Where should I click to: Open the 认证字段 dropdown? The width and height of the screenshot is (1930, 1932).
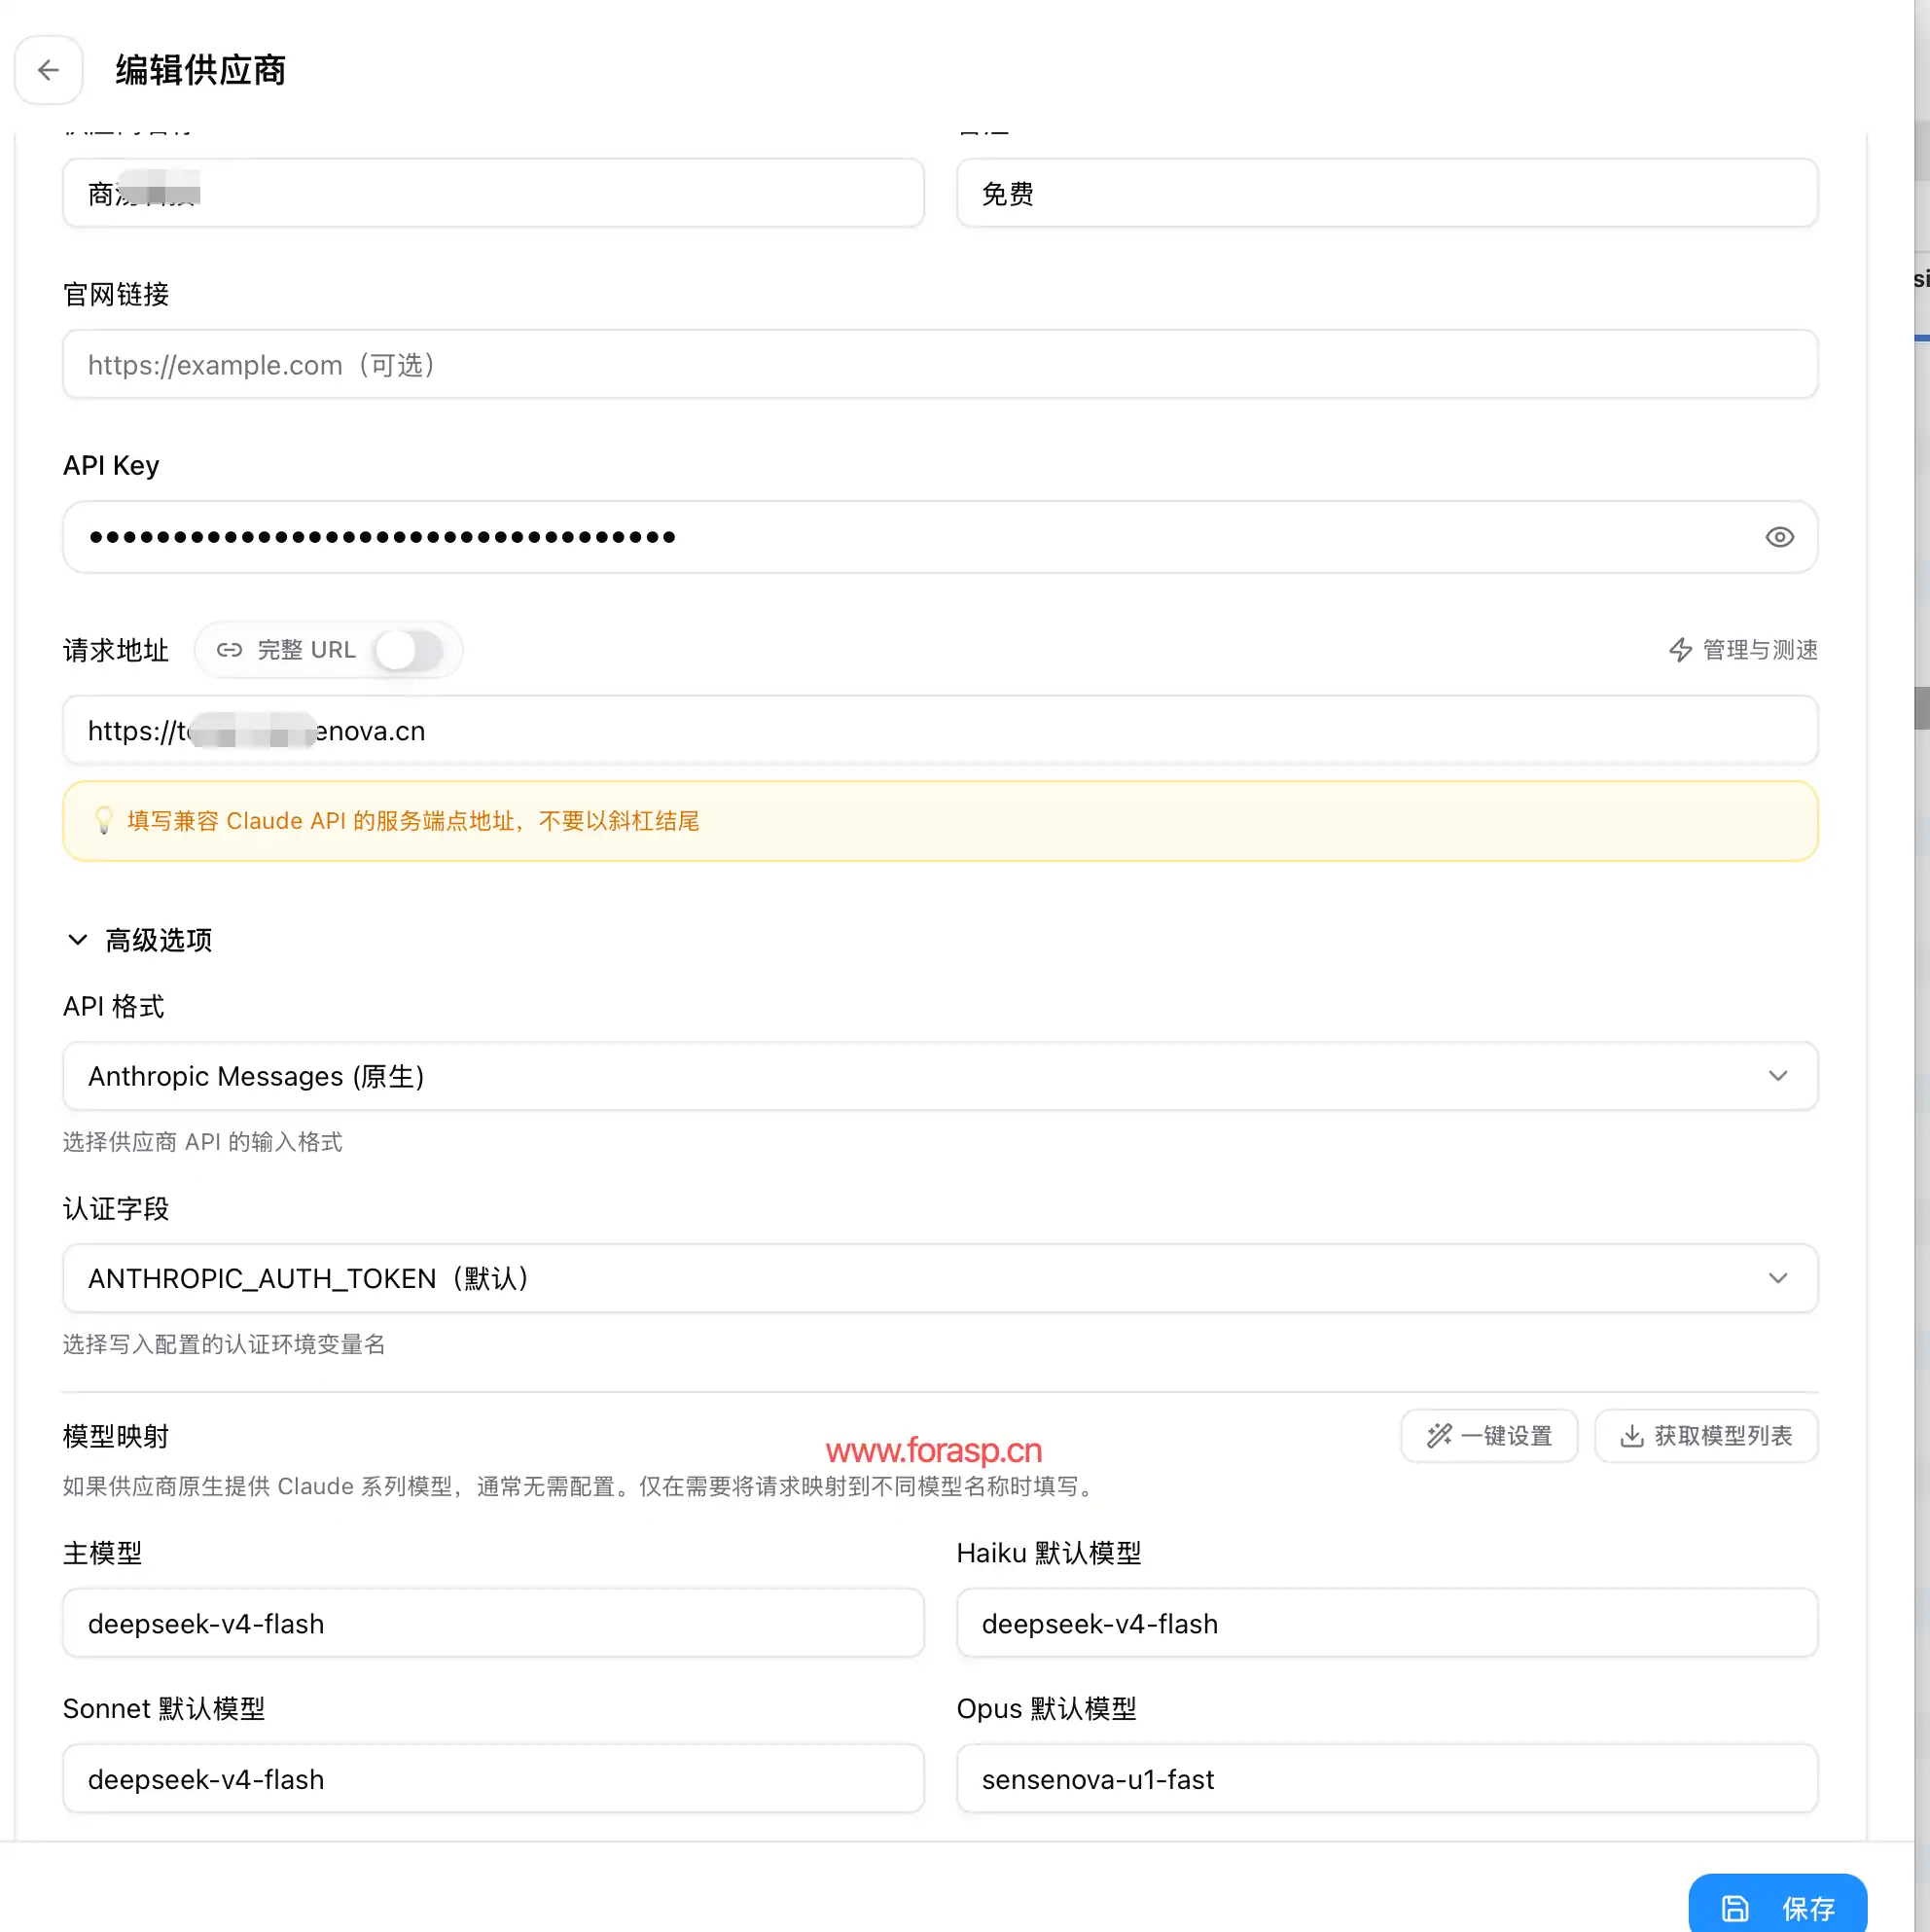point(940,1278)
